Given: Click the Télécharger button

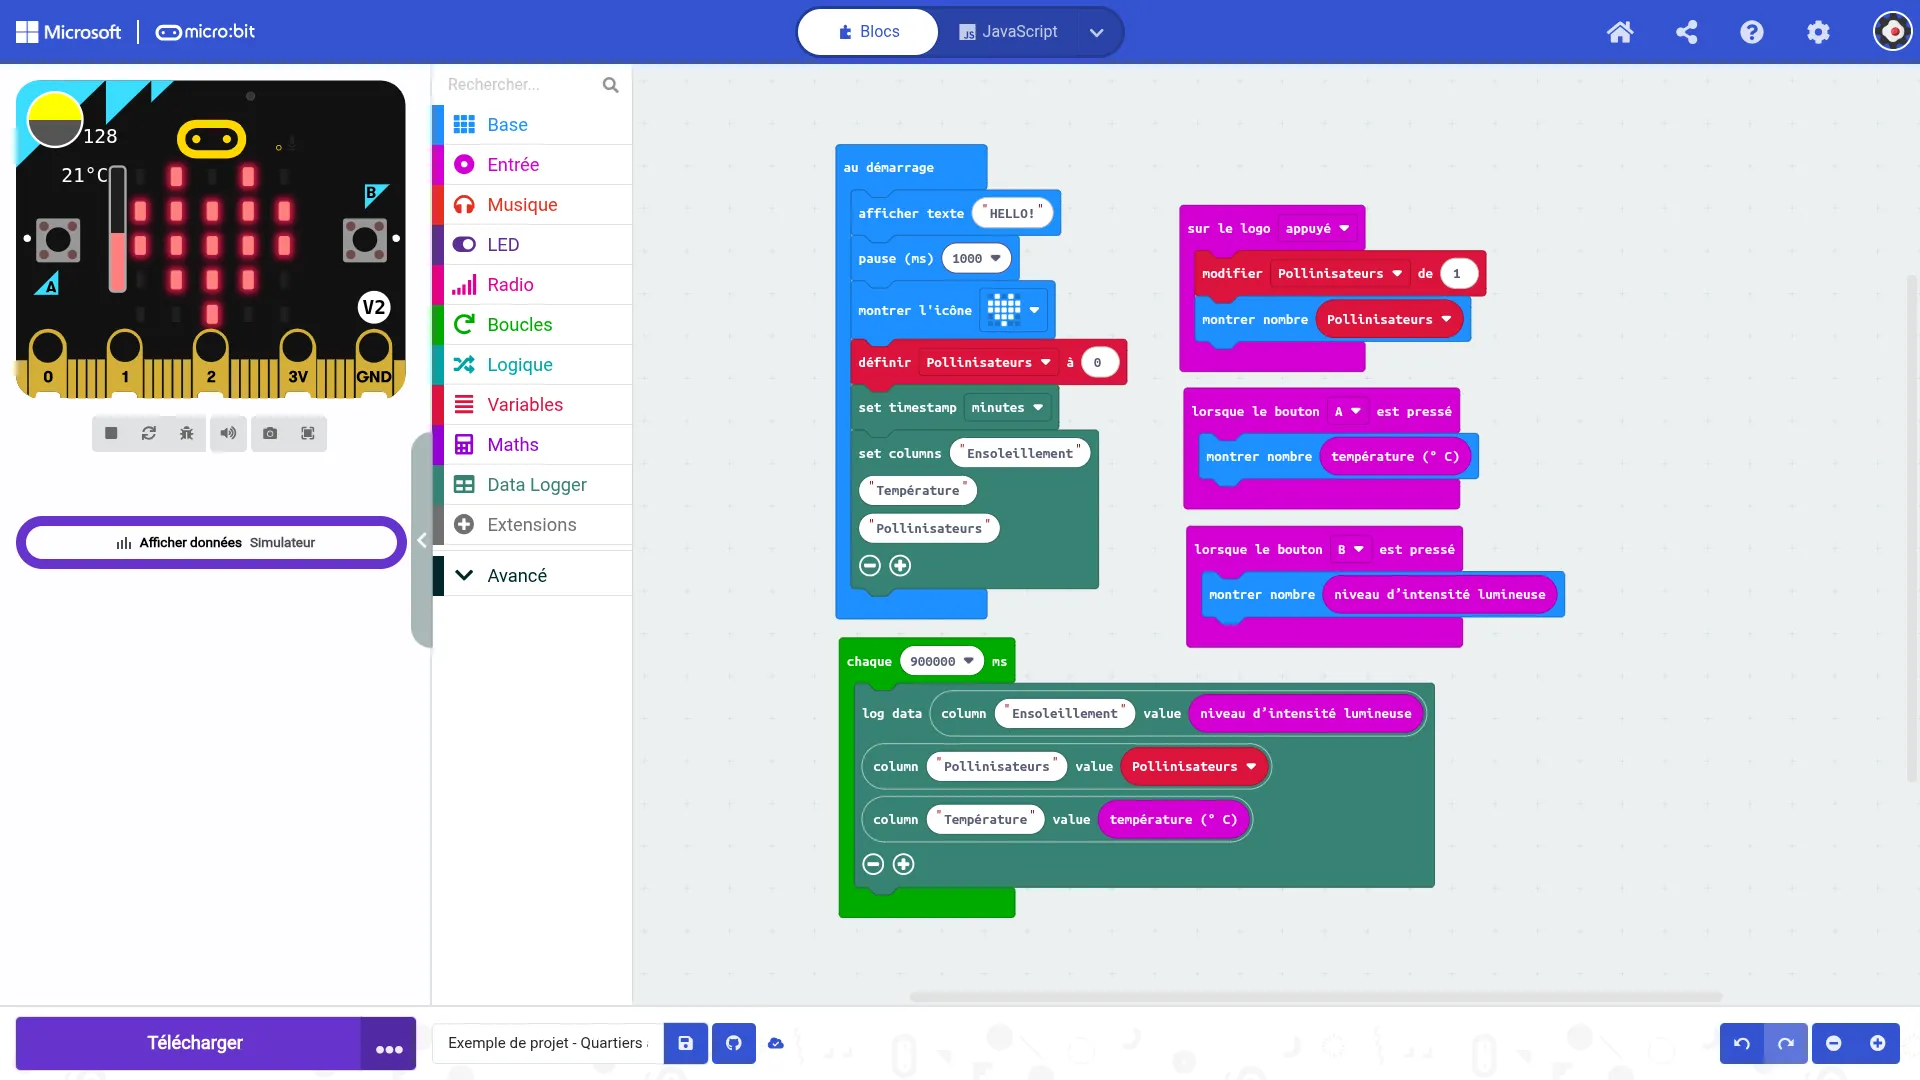Looking at the screenshot, I should 195,1043.
